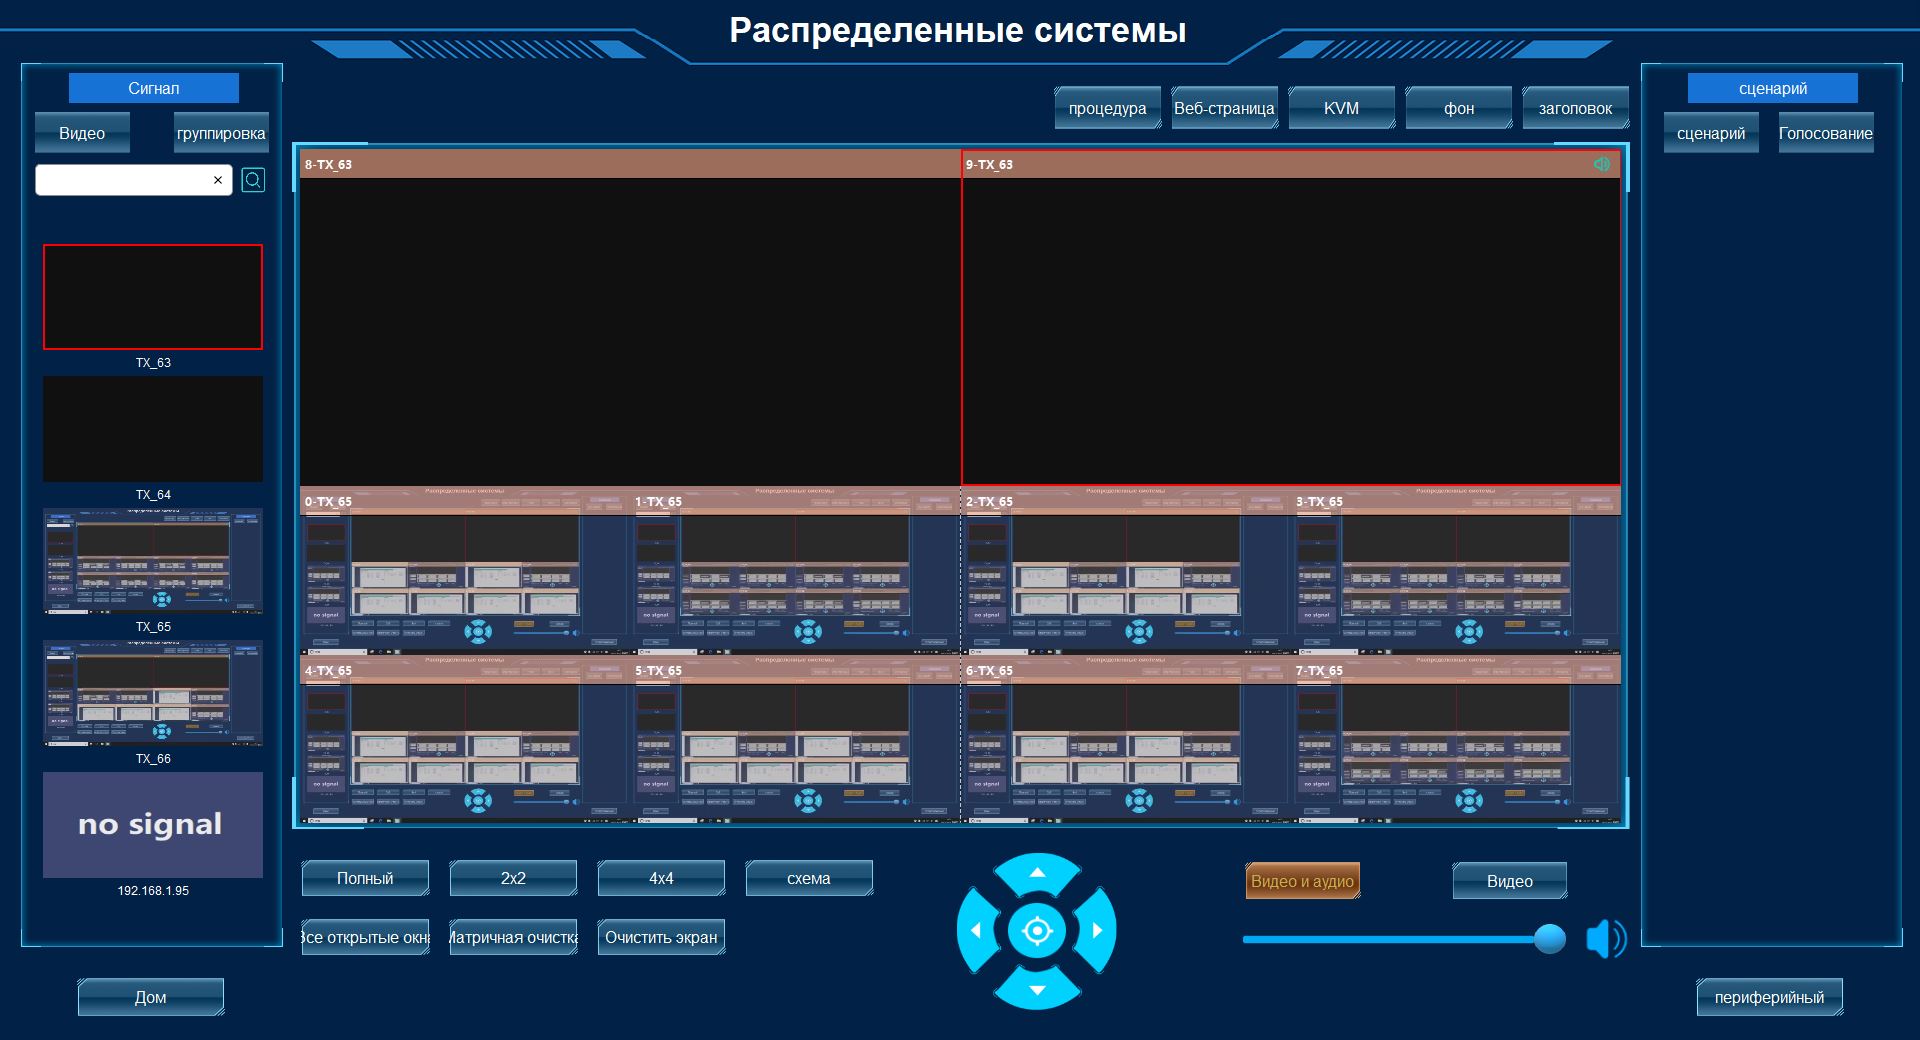
Task: Click the Очистить экран button
Action: (661, 937)
